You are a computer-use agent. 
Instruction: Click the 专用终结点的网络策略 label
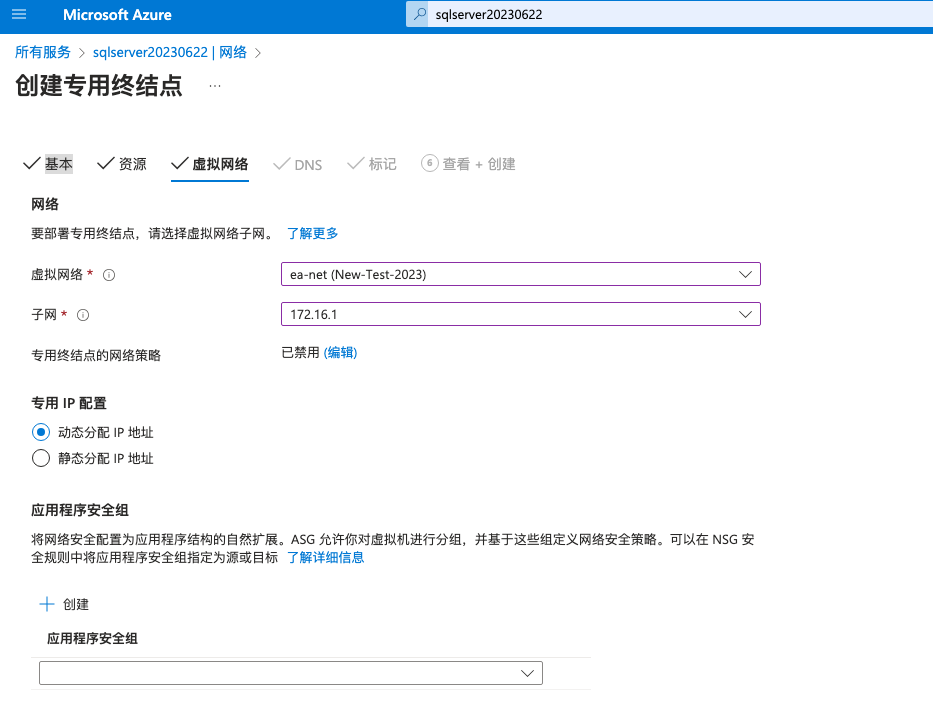click(96, 355)
